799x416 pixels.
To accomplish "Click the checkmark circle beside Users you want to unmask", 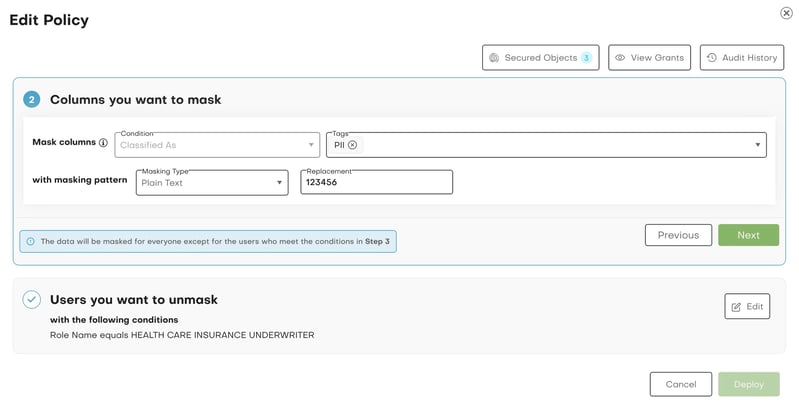I will [x=32, y=300].
